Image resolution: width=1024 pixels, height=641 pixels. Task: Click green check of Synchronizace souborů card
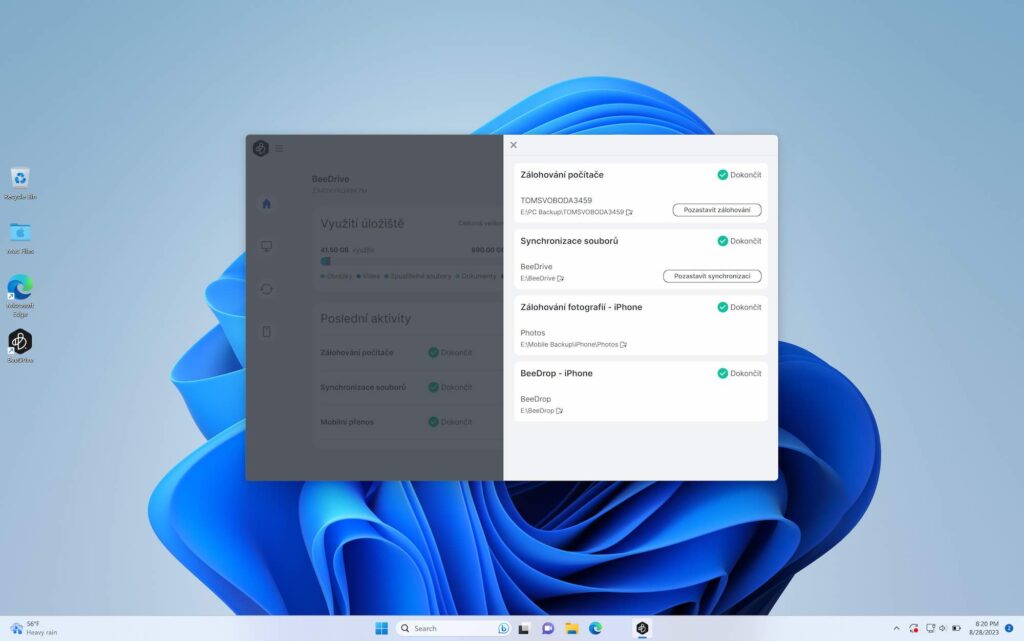tap(722, 241)
